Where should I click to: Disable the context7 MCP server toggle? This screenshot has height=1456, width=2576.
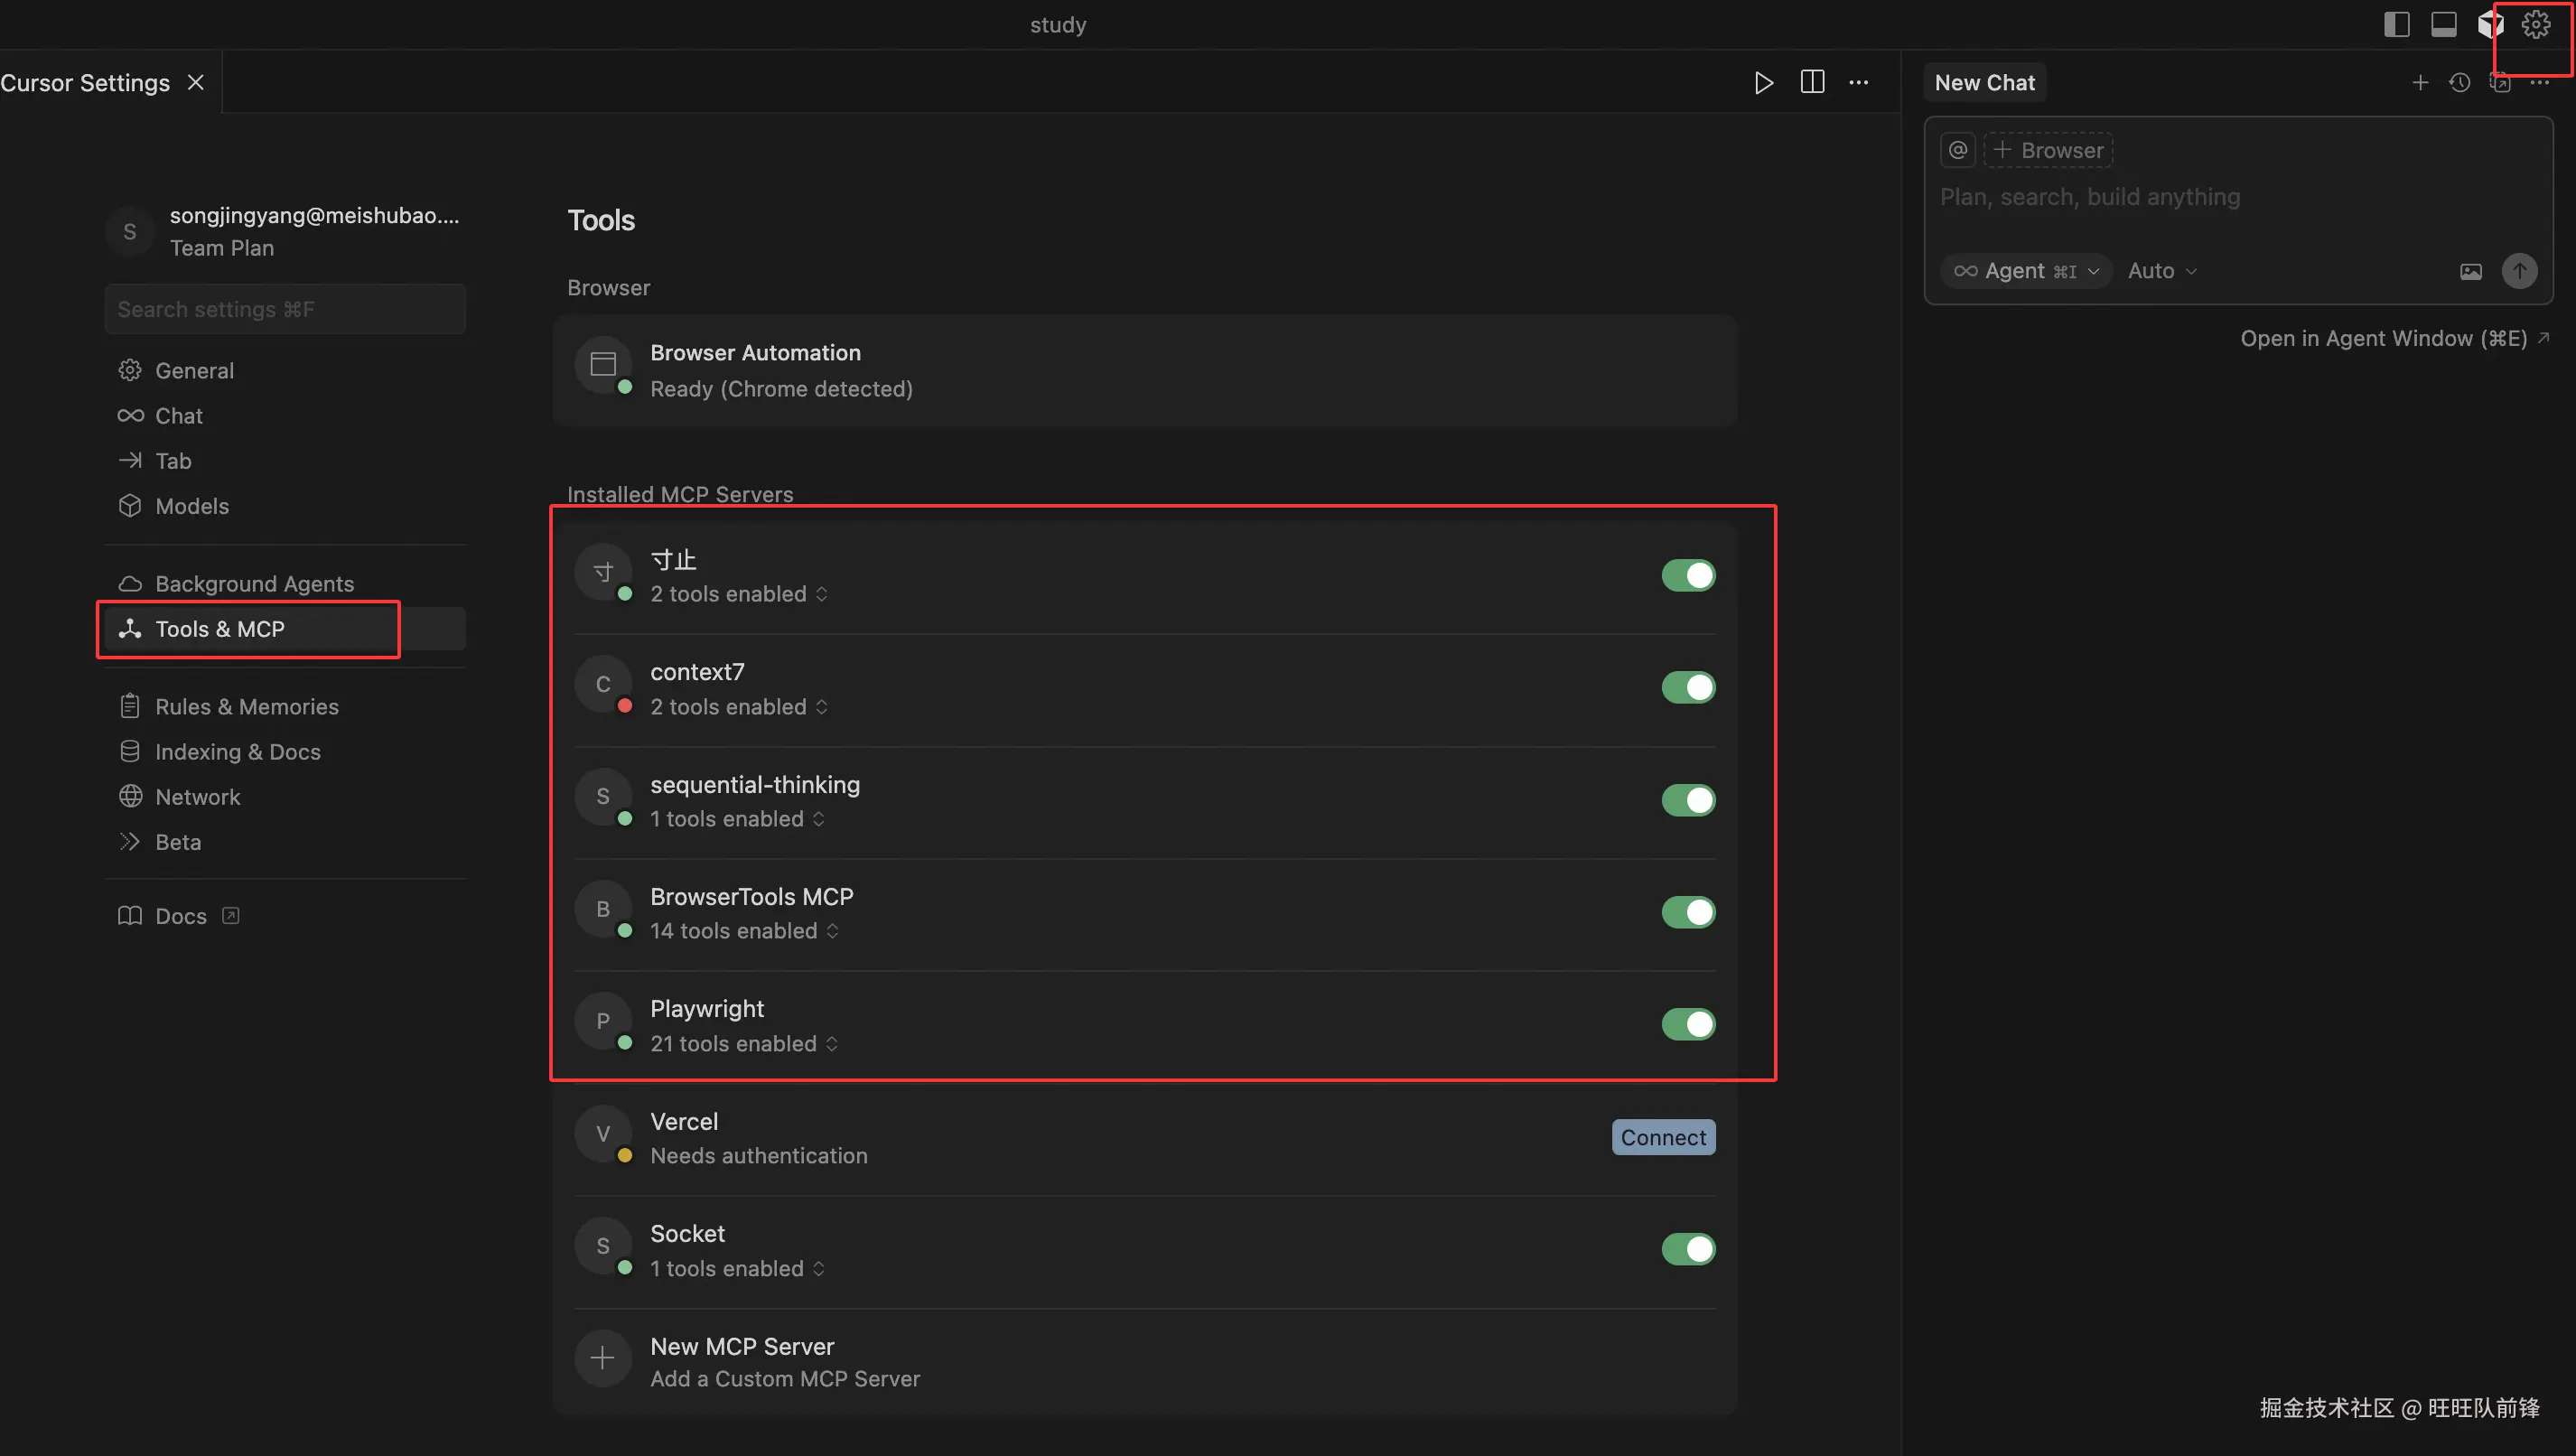(x=1688, y=688)
